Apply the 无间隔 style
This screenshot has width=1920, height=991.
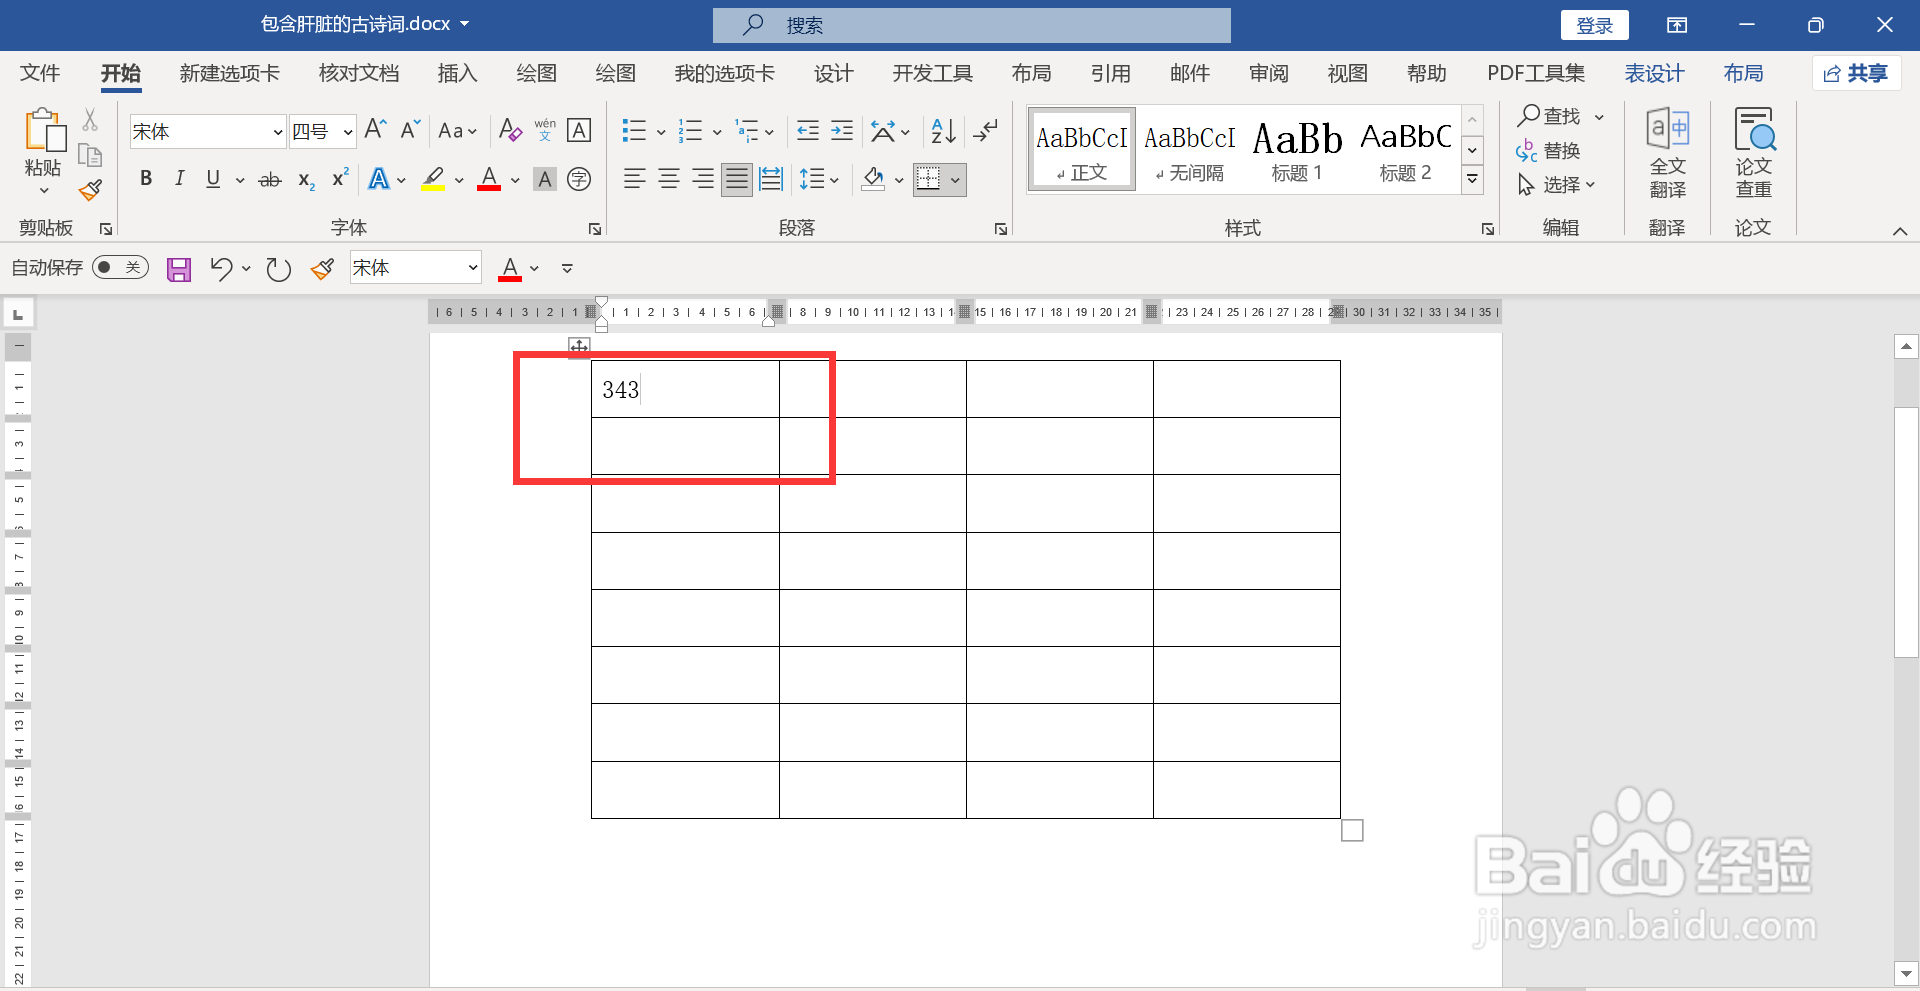(1189, 150)
